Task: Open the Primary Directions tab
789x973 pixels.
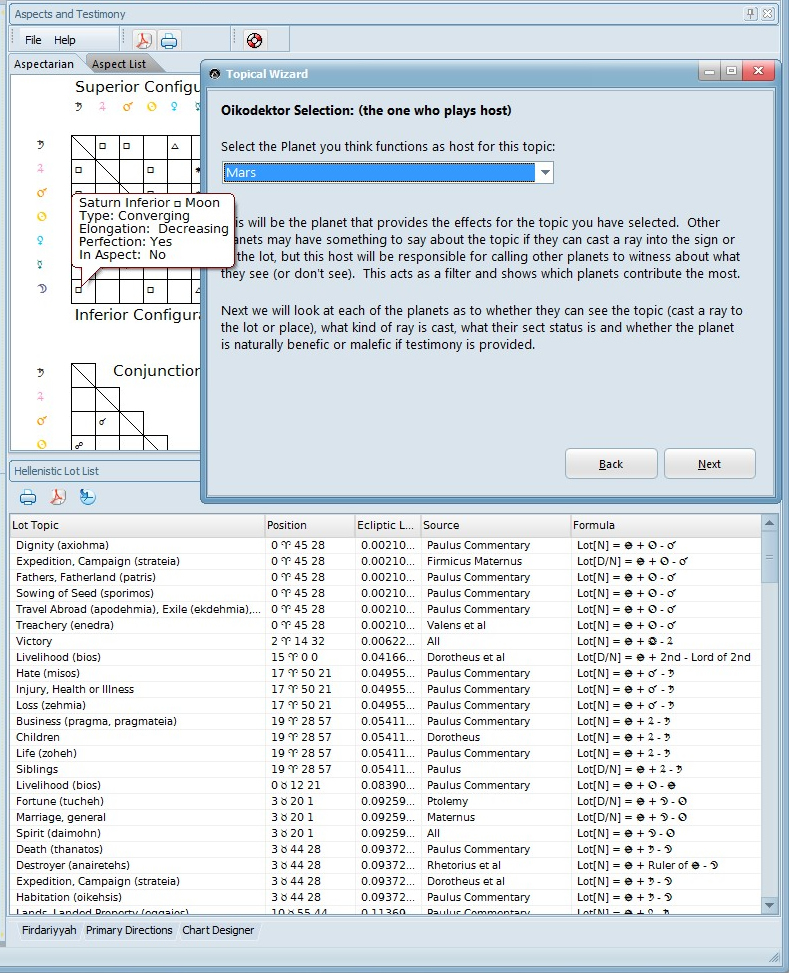Action: [x=129, y=930]
